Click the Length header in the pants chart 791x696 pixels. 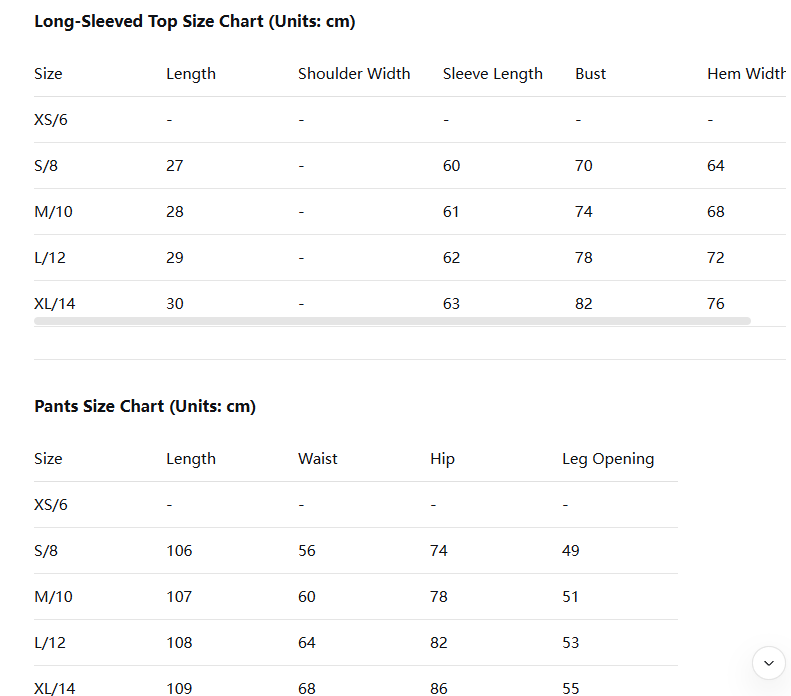coord(191,459)
